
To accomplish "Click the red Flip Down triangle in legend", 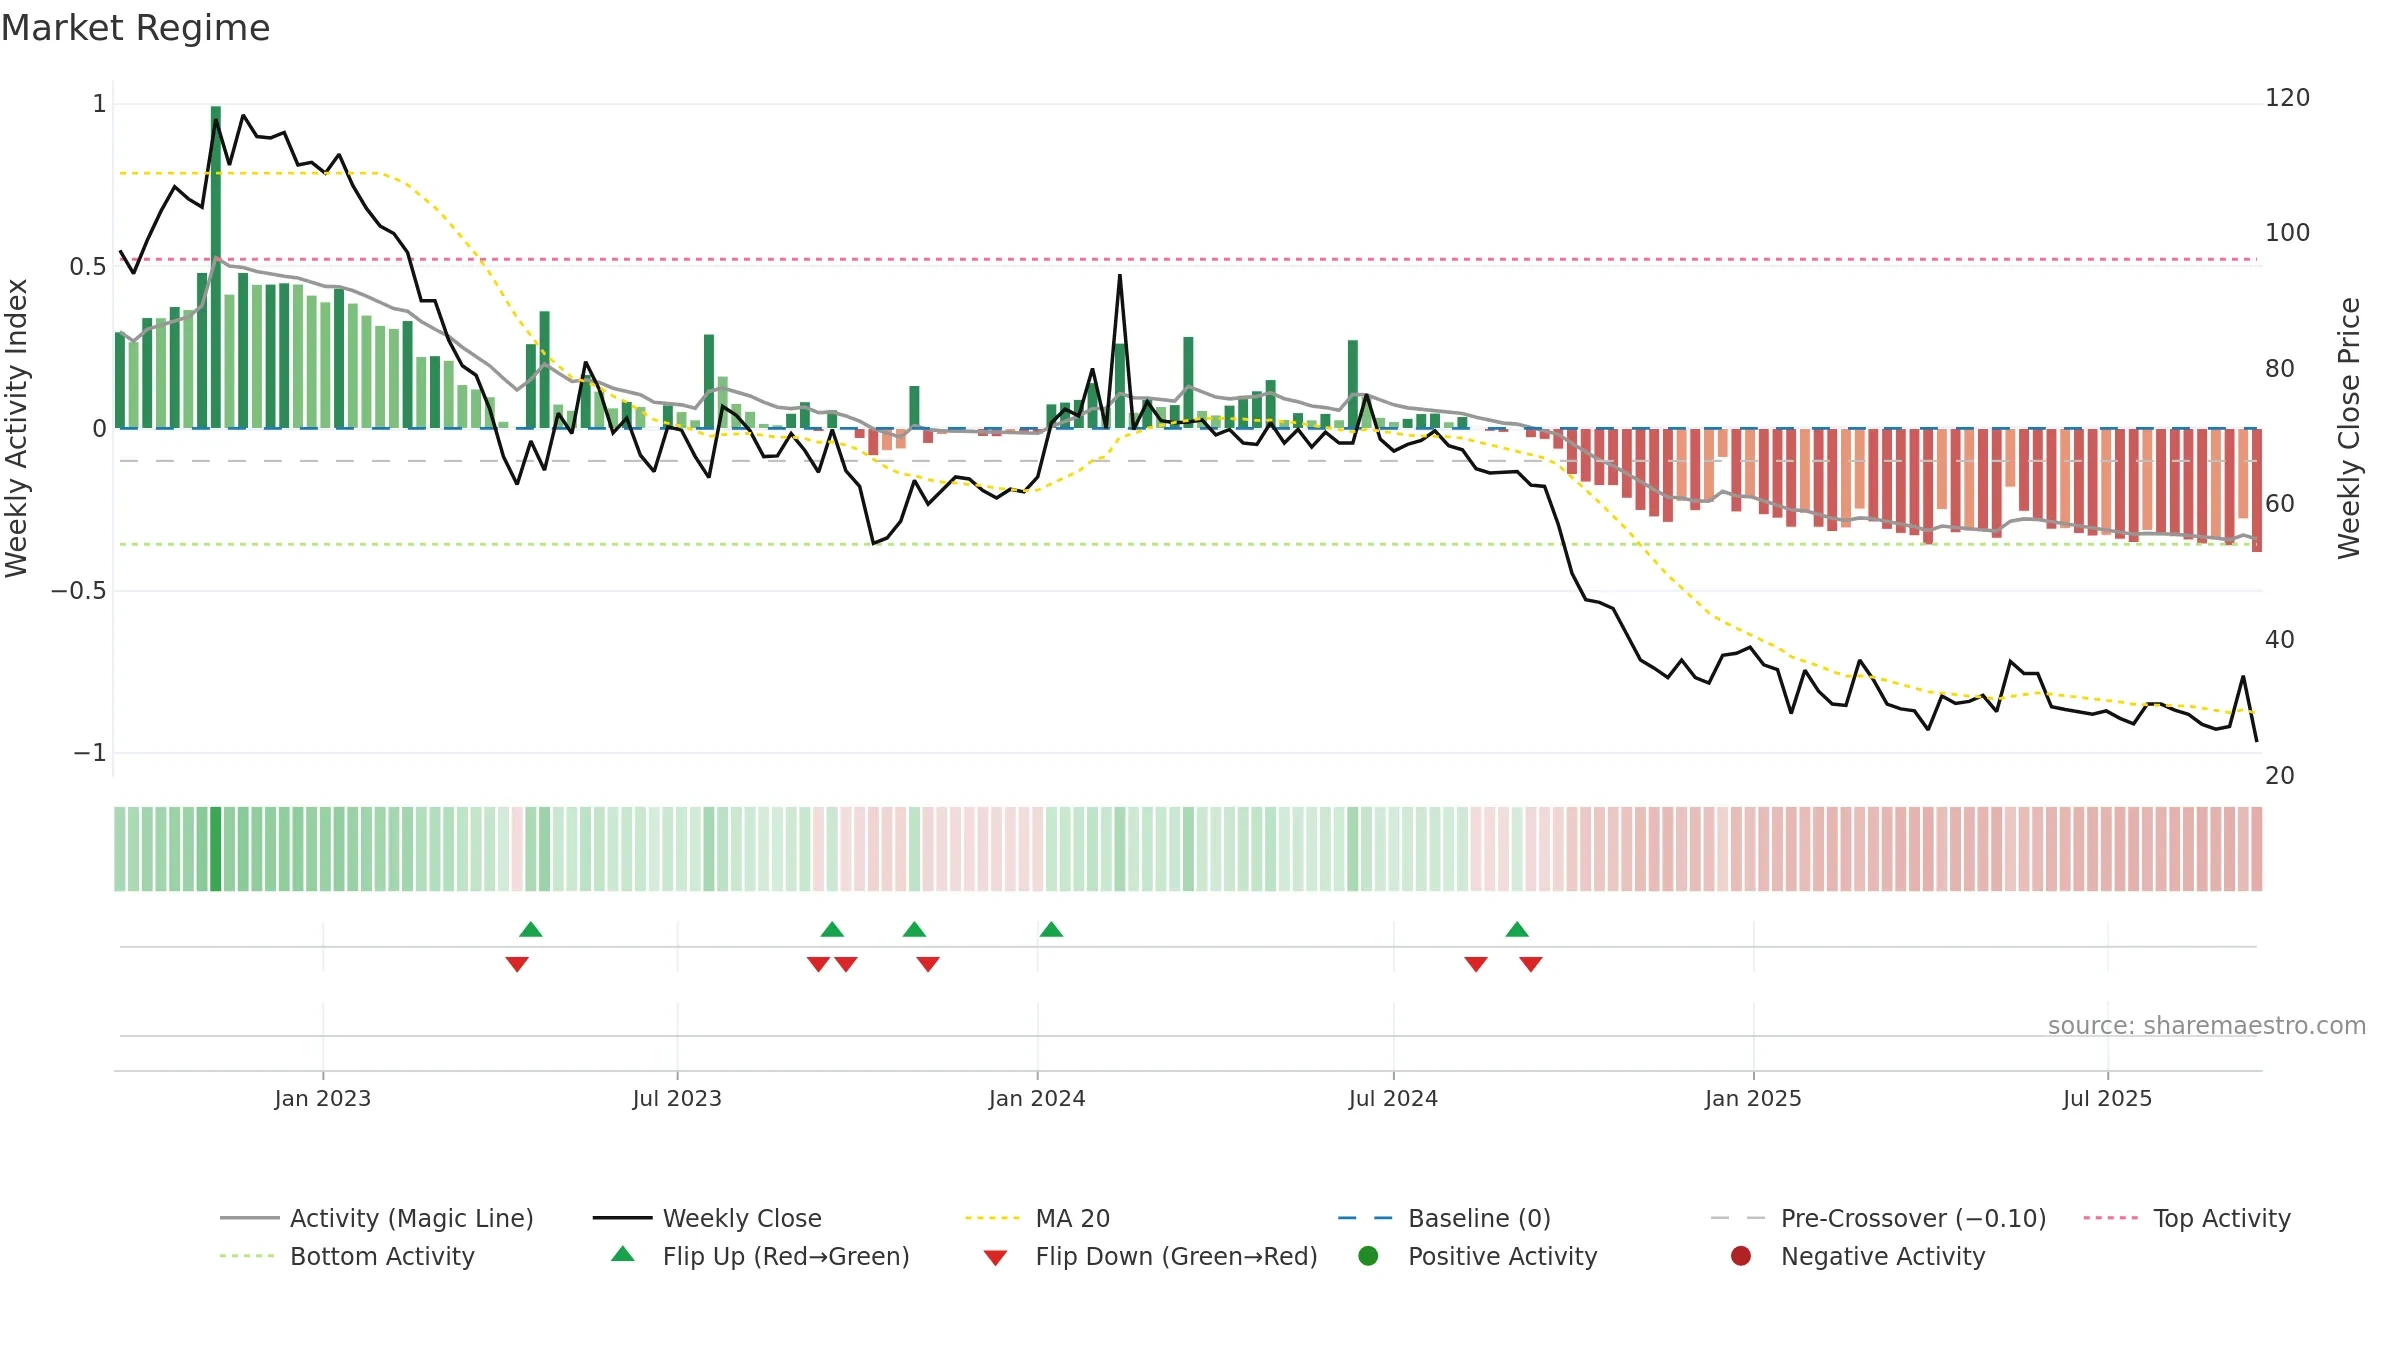I will tap(995, 1258).
